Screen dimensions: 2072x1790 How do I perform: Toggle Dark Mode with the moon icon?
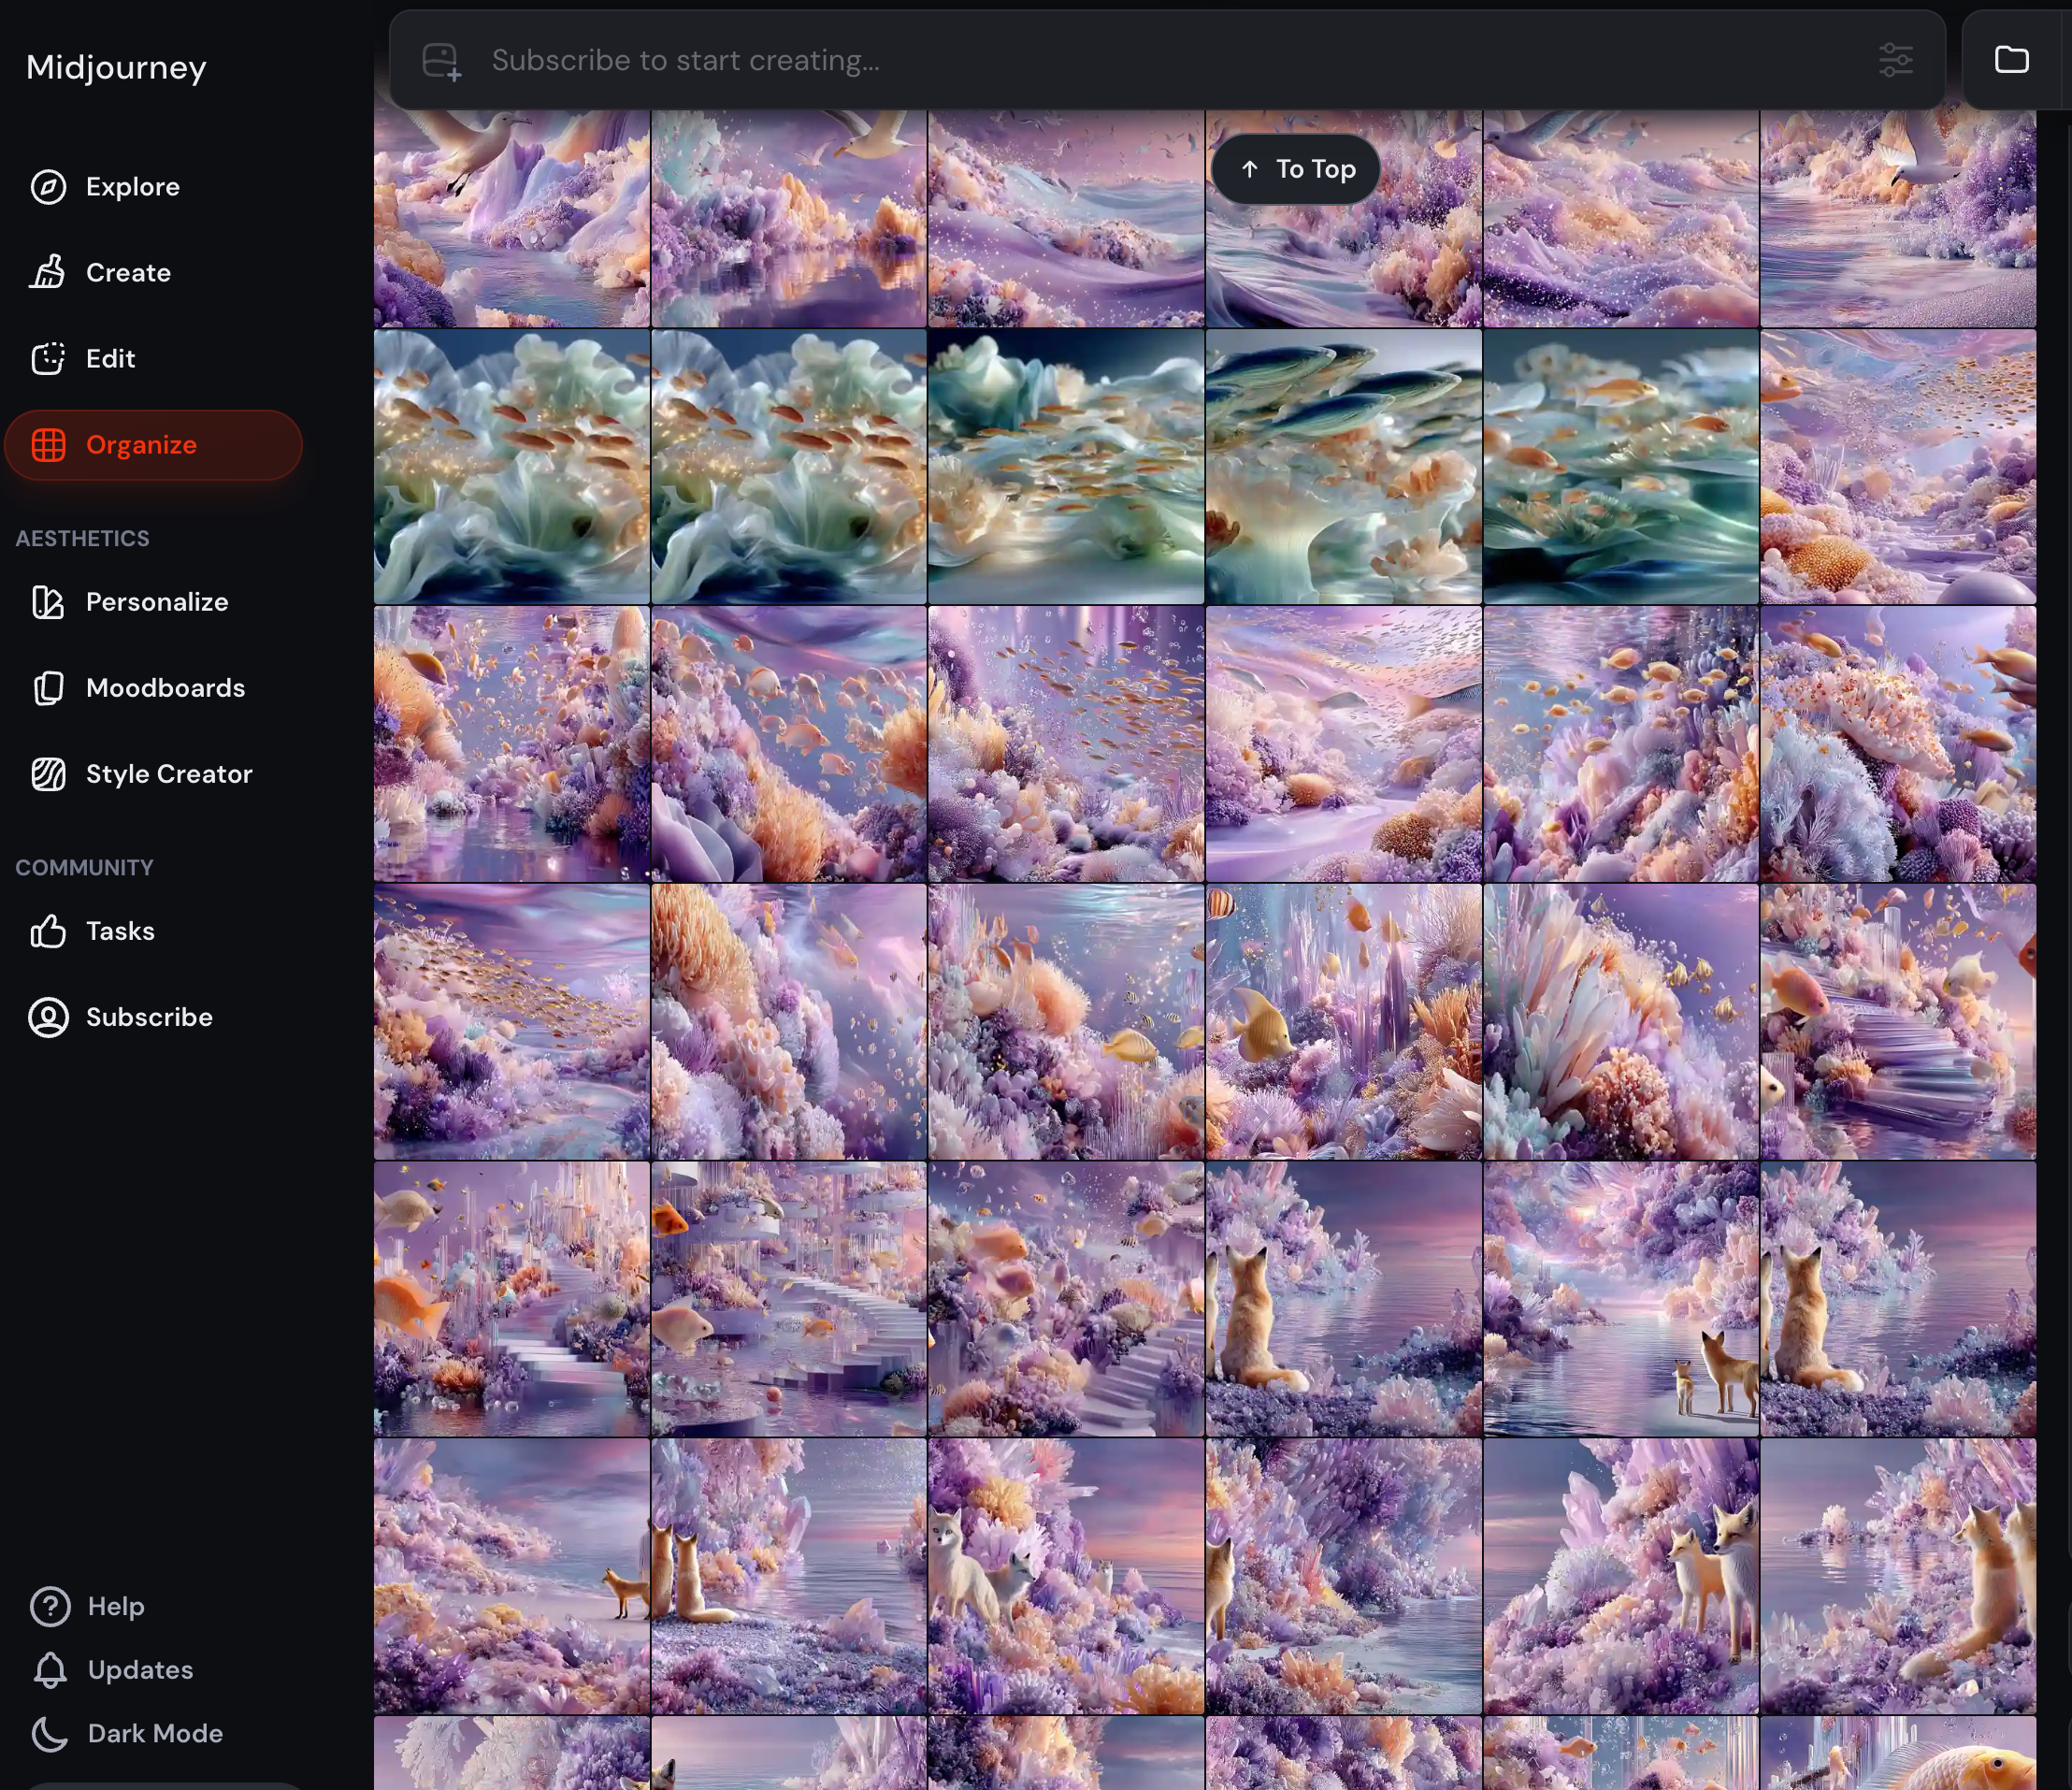pyautogui.click(x=50, y=1734)
